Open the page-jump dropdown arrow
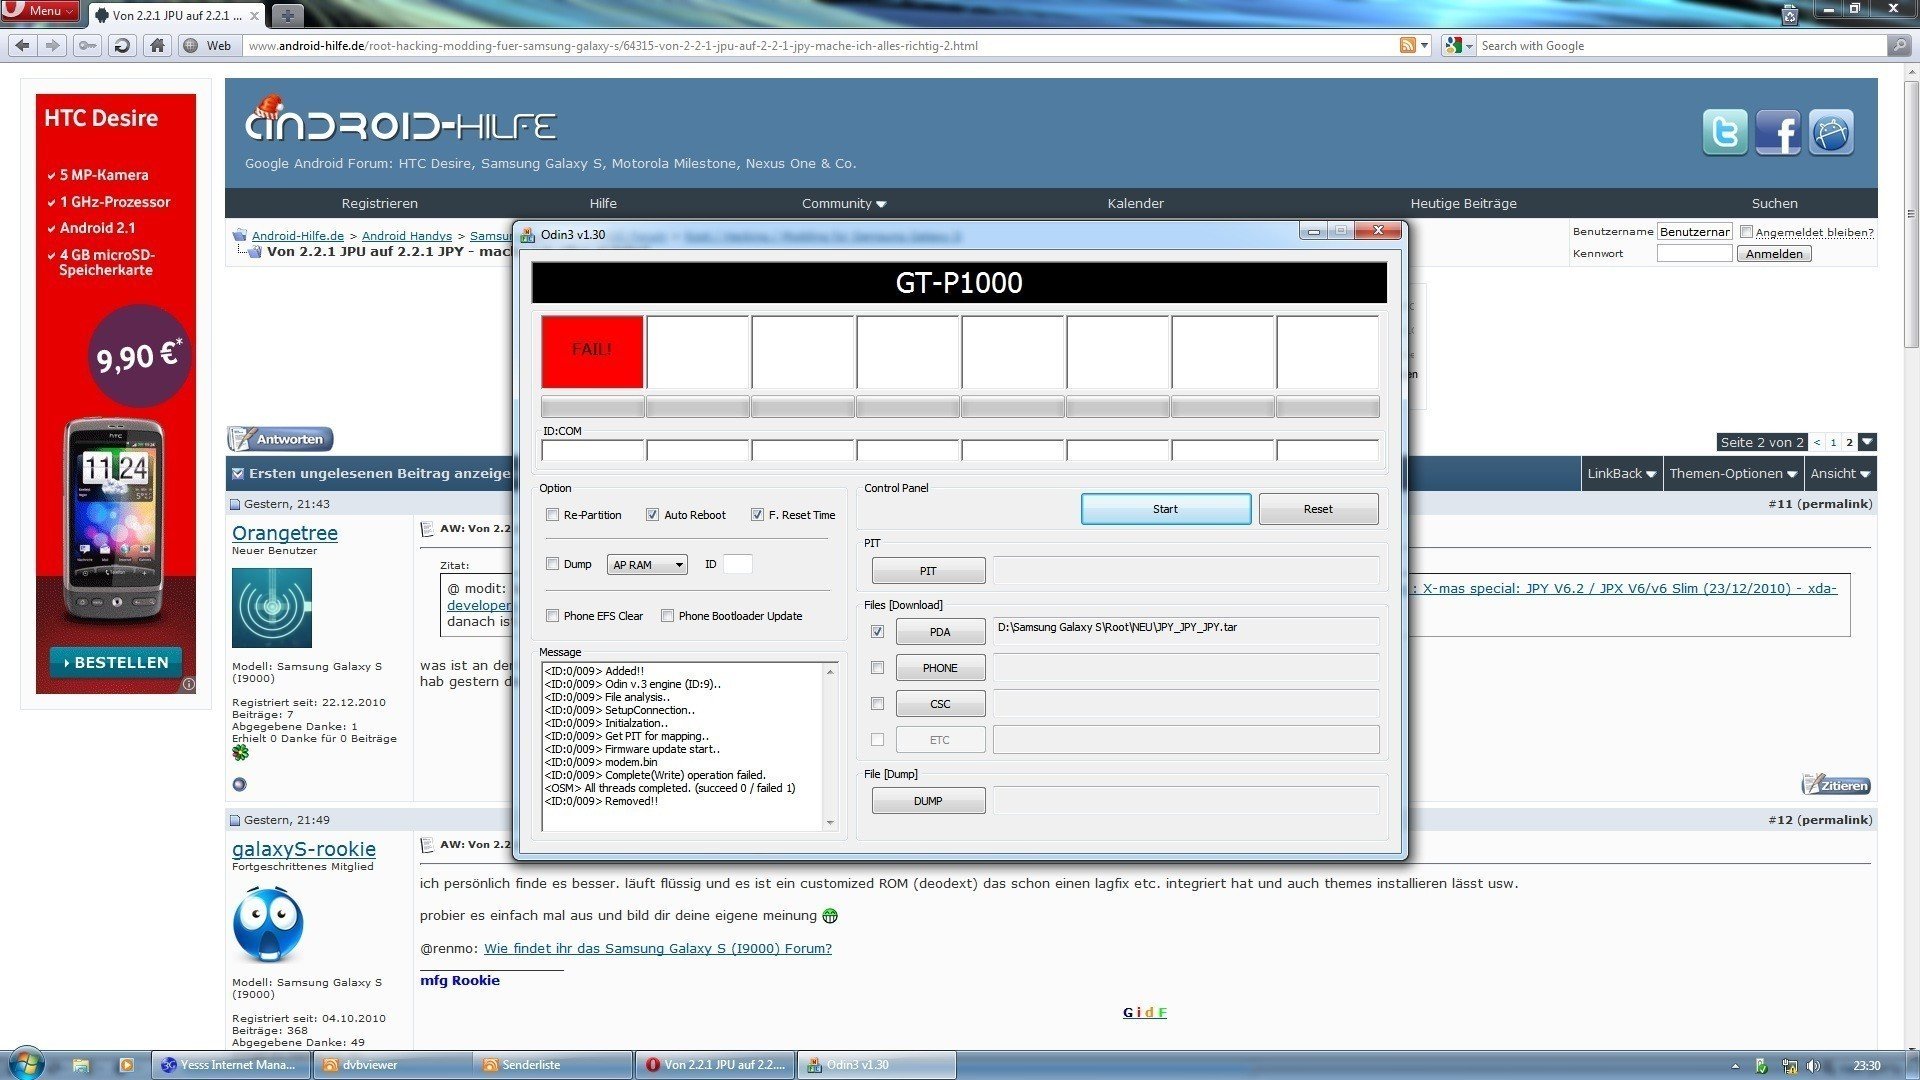 (x=1867, y=442)
